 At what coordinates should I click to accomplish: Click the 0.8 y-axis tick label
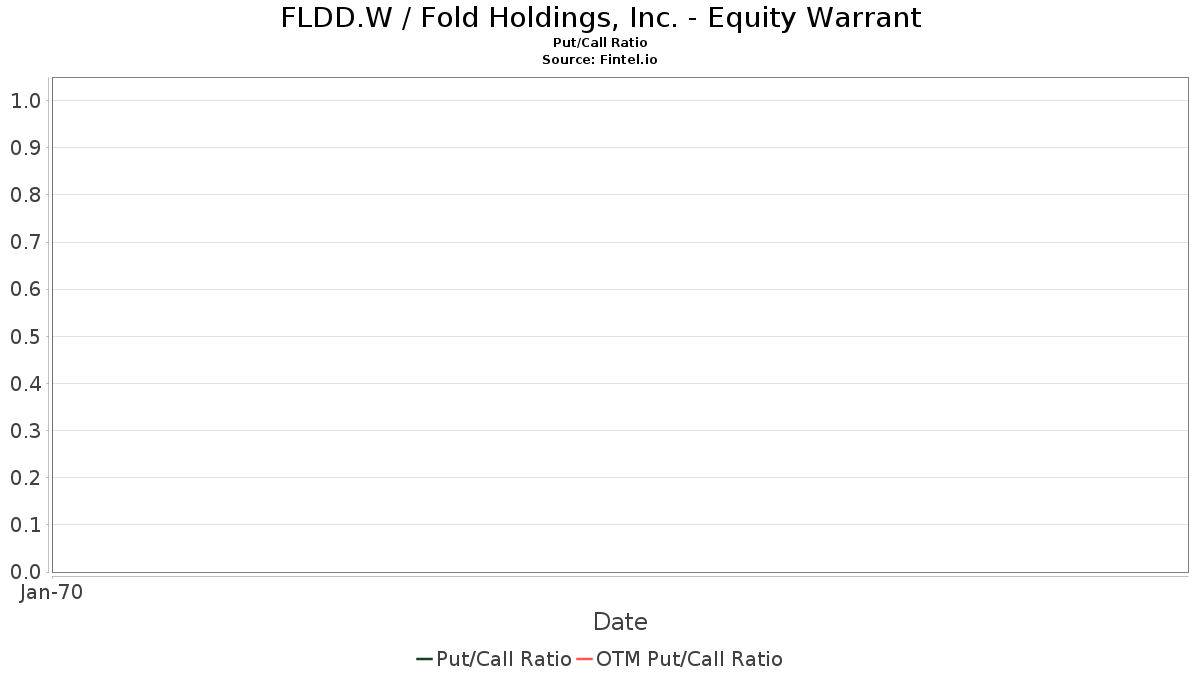point(25,195)
